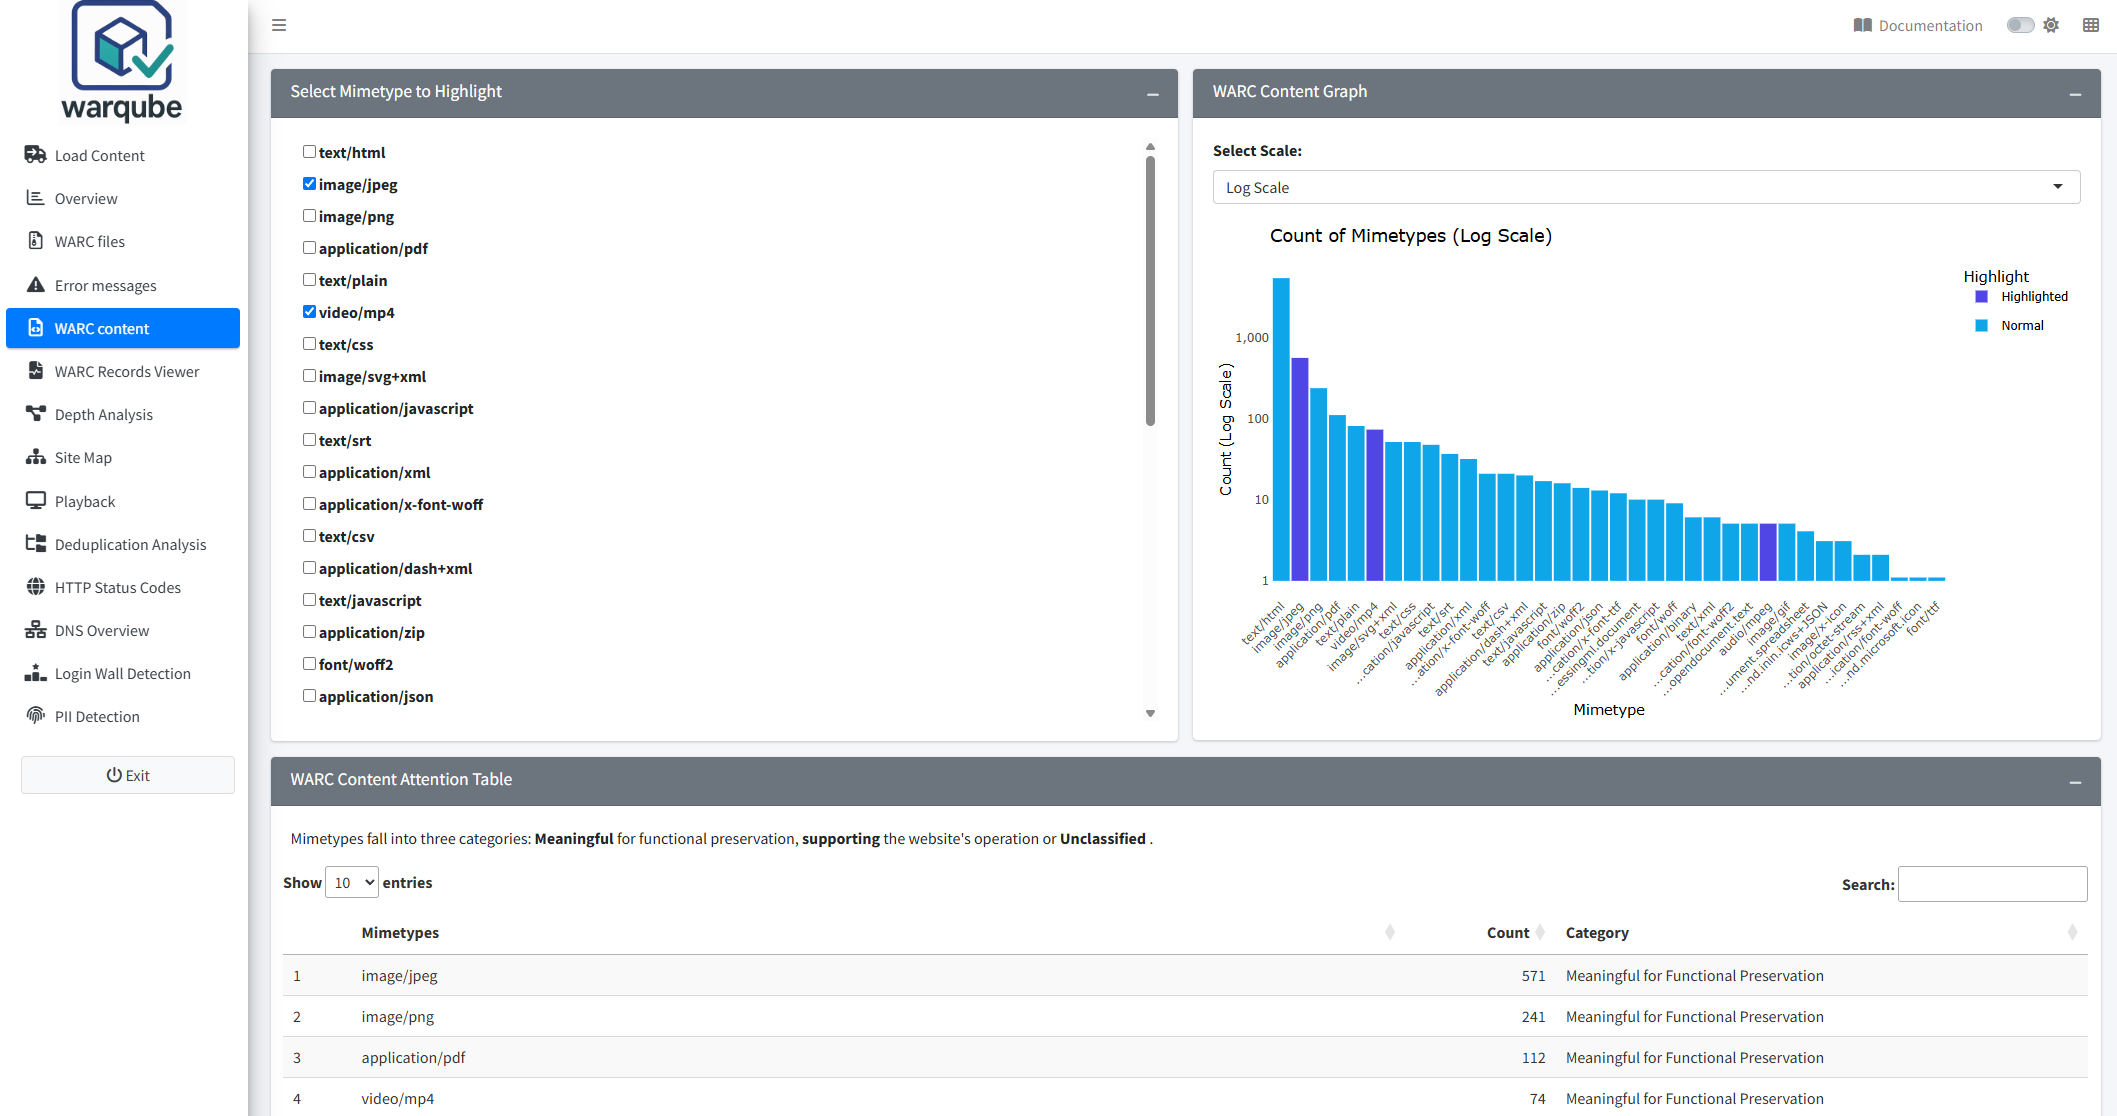Click the warqube logo
The image size is (2117, 1116).
click(122, 61)
